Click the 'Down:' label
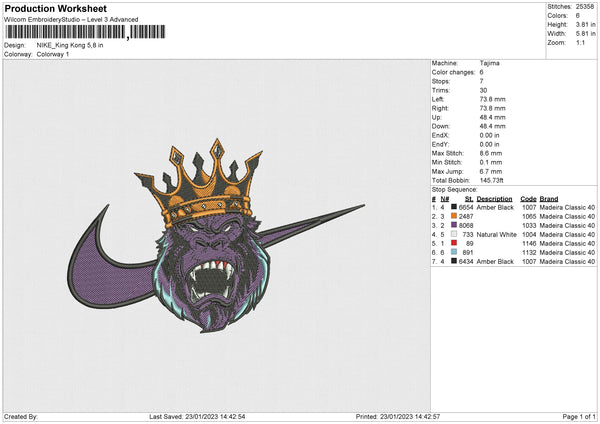The height and width of the screenshot is (424, 600). tap(440, 126)
